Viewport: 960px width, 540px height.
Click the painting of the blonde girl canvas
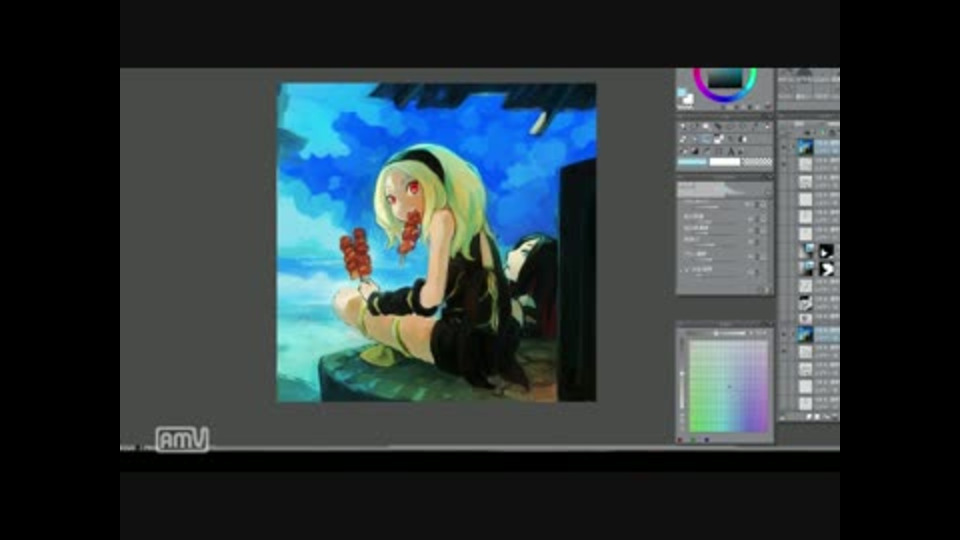(437, 242)
